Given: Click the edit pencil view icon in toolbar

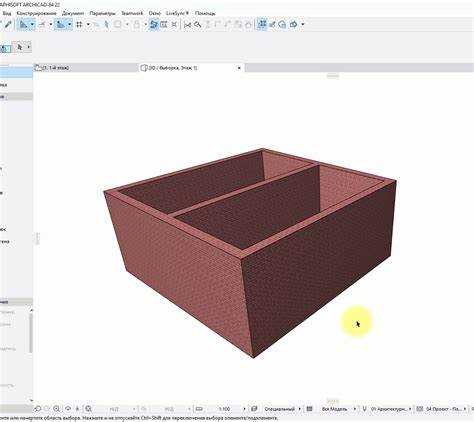Looking at the screenshot, I should coord(272,24).
